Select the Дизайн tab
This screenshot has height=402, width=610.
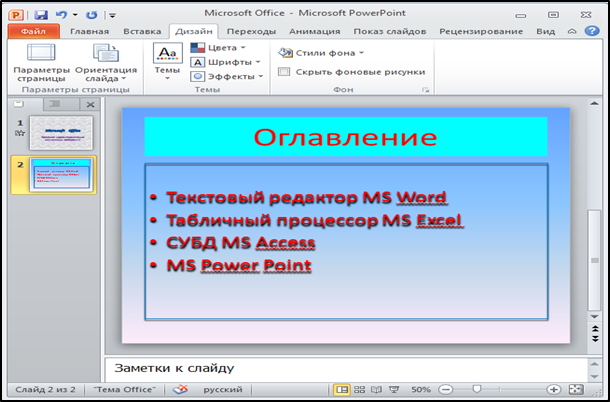194,32
